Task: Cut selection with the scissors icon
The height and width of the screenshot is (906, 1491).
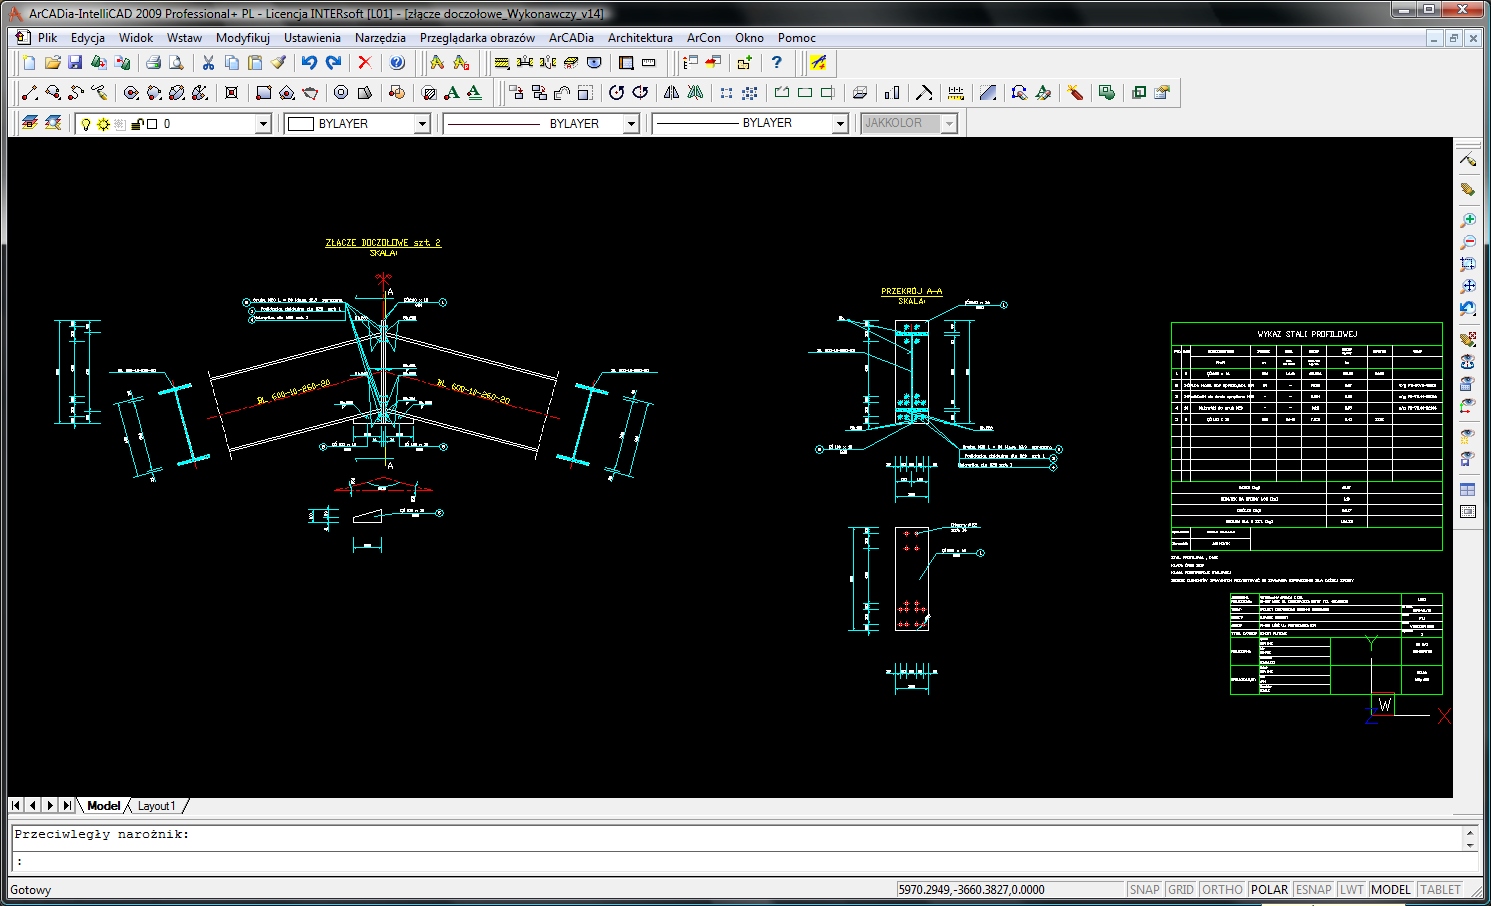Action: [208, 62]
